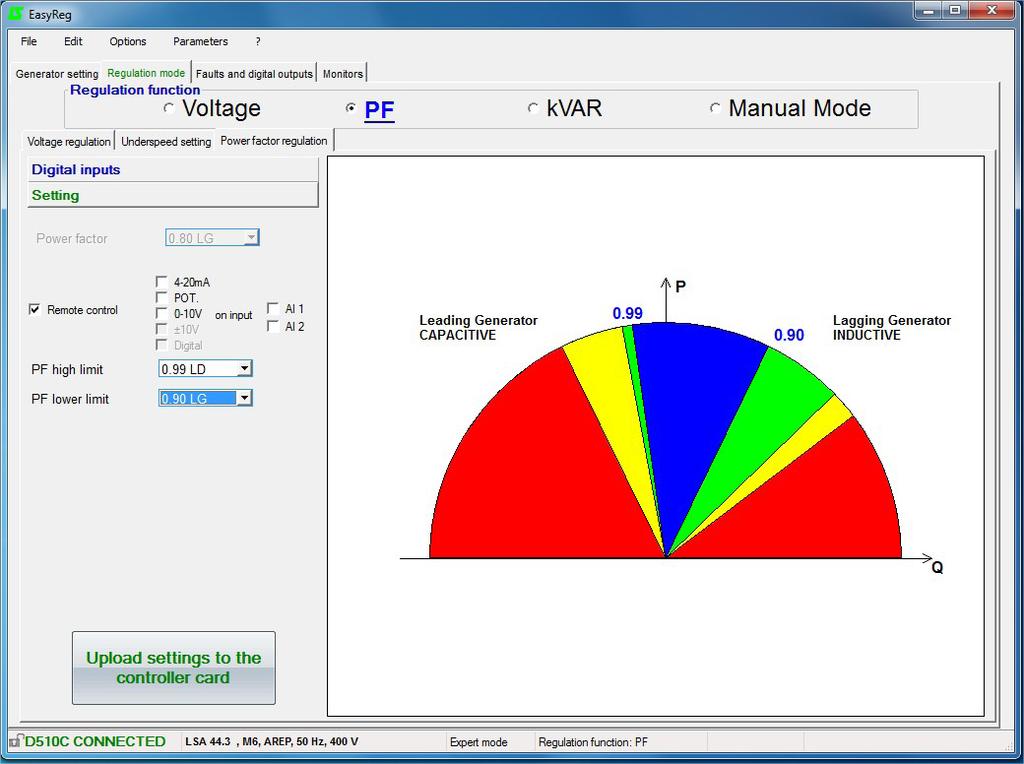Select Voltage regulation function radio
The height and width of the screenshot is (764, 1024).
pos(169,108)
